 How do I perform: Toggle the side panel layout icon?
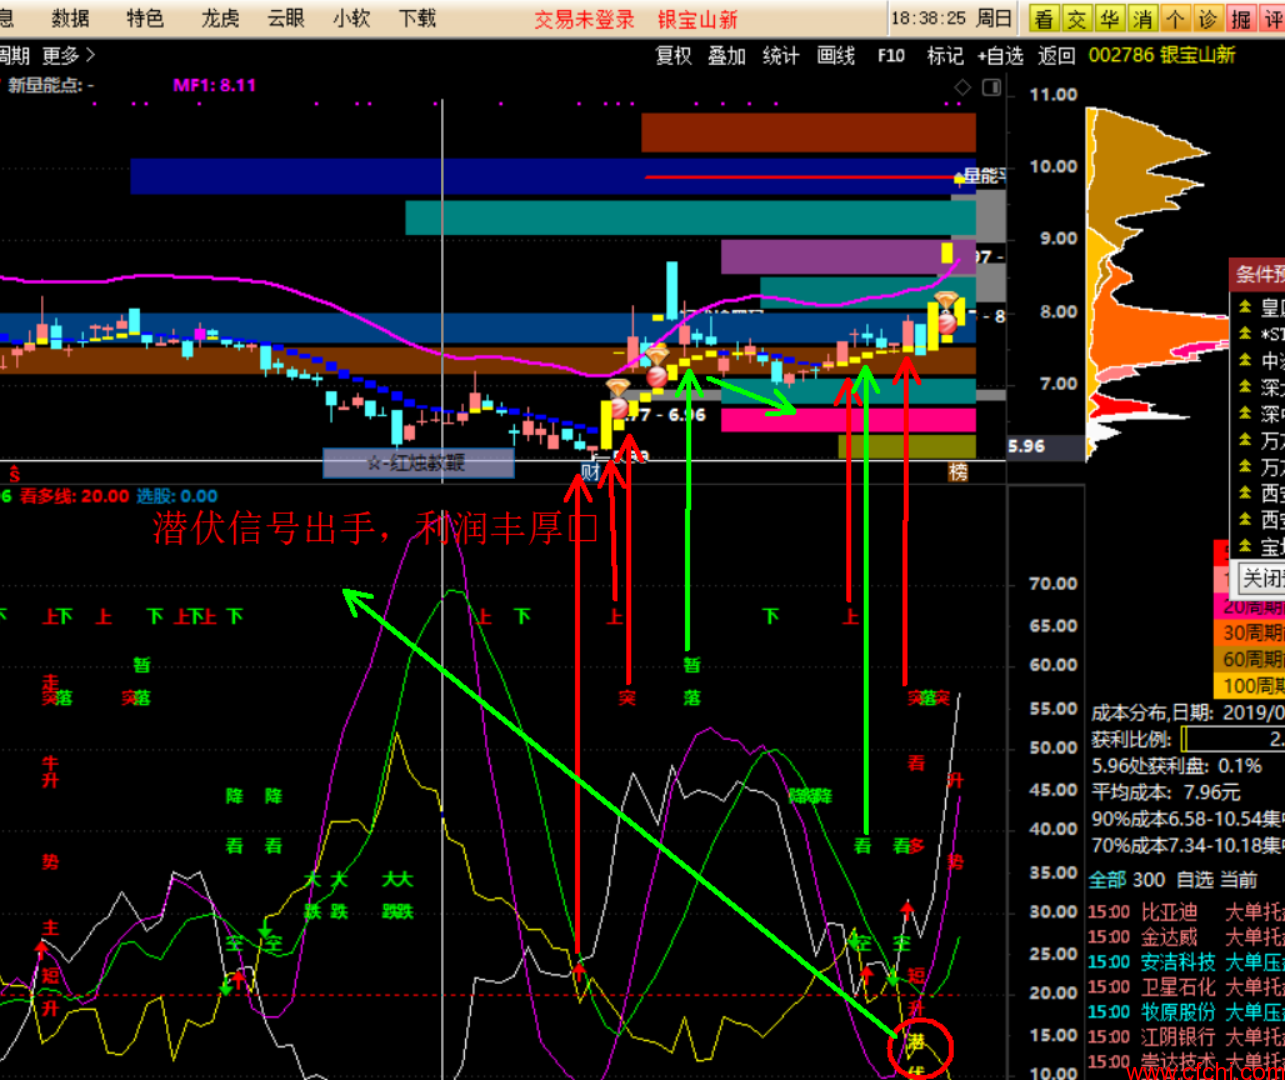click(991, 87)
